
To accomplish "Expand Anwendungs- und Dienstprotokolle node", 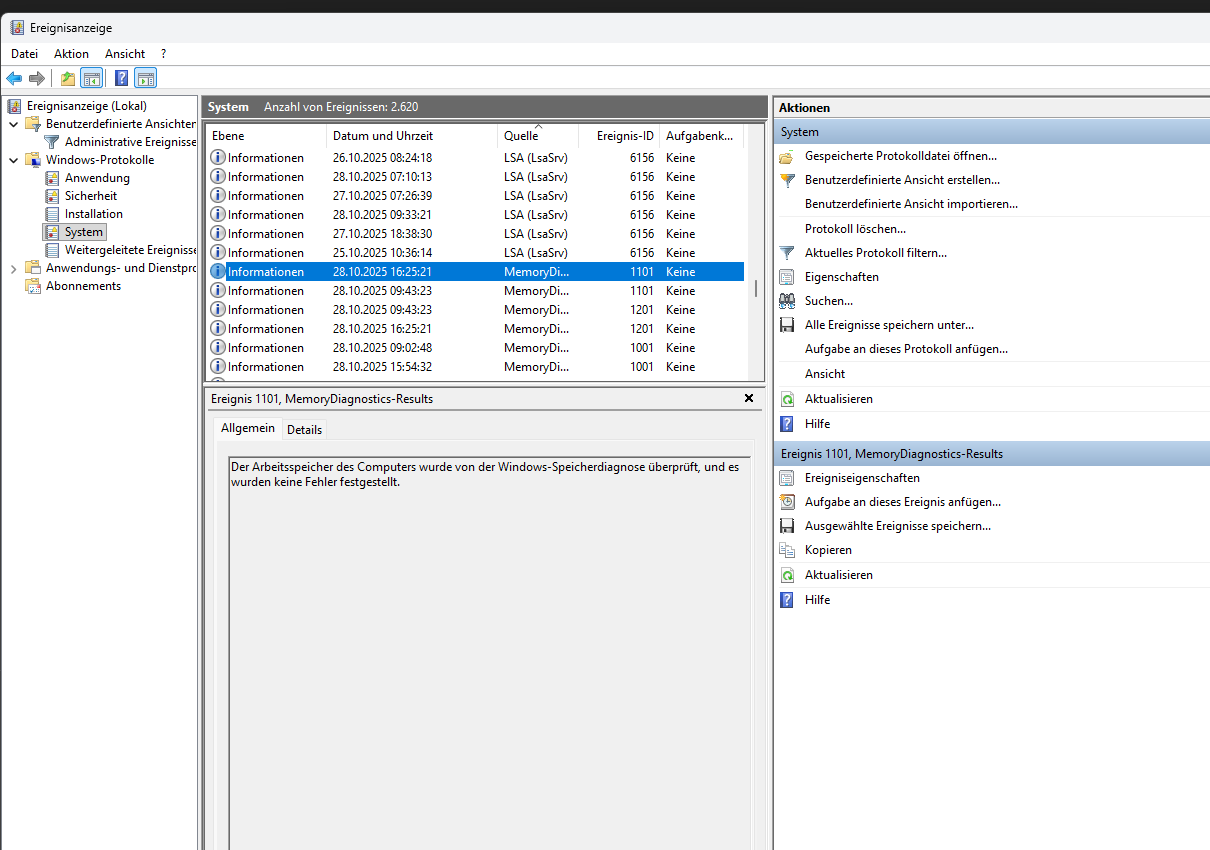I will coord(13,268).
